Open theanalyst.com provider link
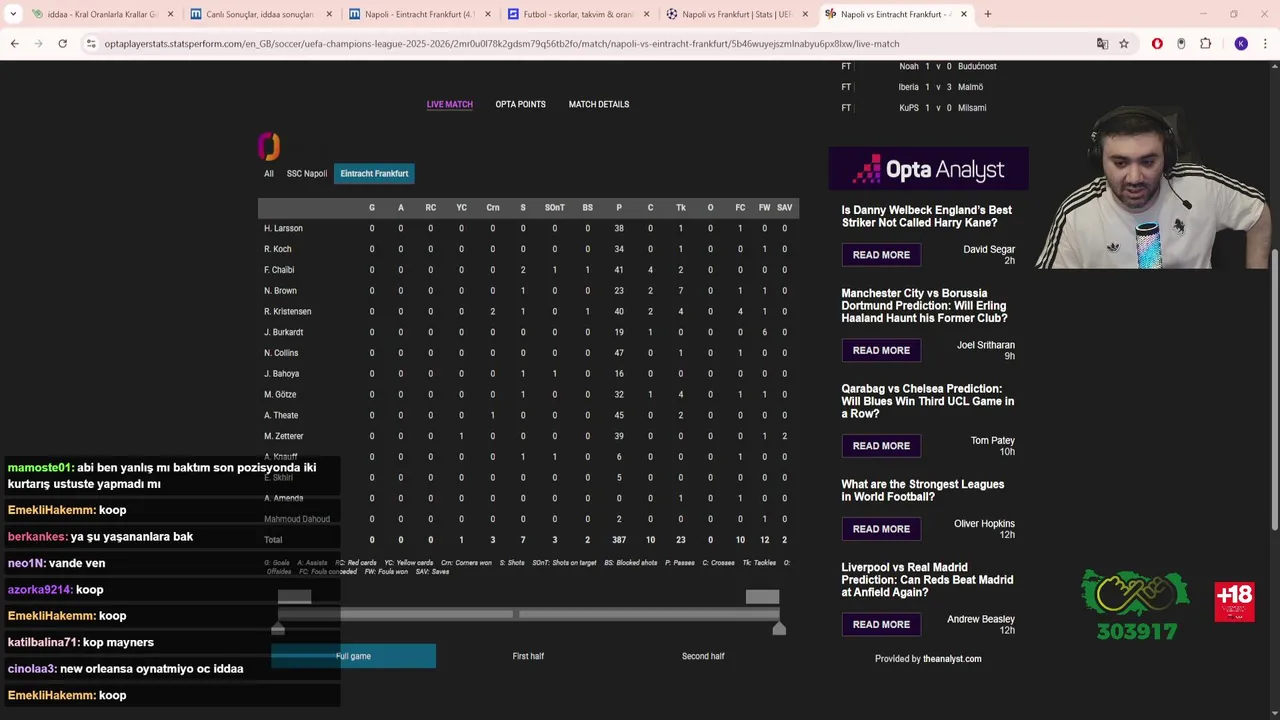 point(952,659)
